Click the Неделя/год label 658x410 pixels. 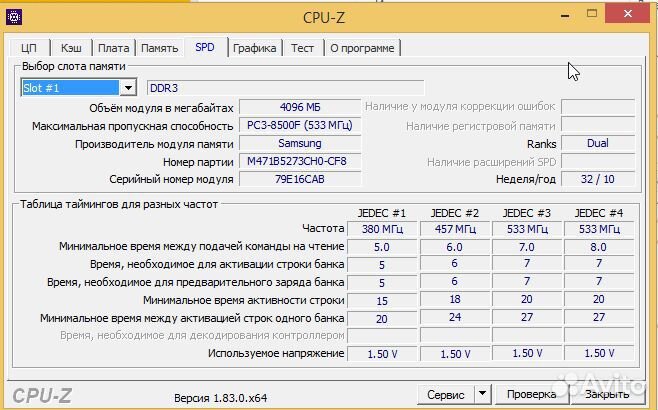pyautogui.click(x=526, y=180)
